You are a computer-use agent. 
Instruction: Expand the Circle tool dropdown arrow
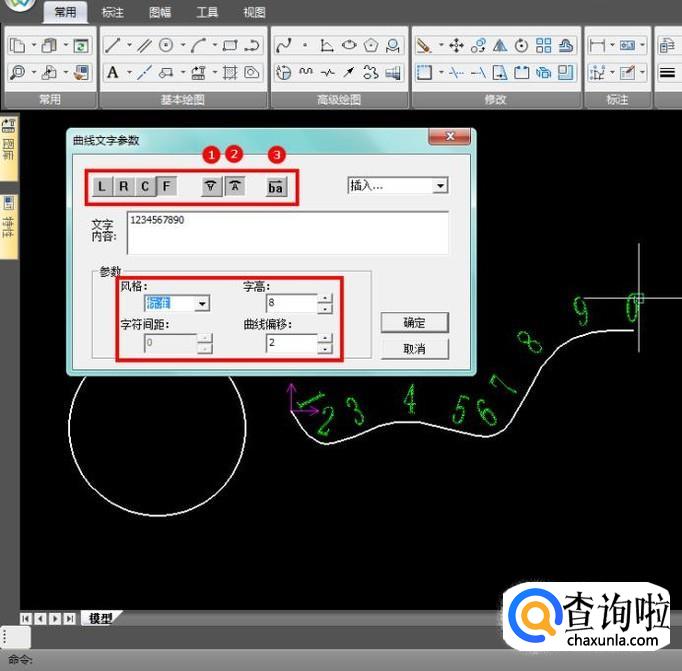[x=183, y=45]
